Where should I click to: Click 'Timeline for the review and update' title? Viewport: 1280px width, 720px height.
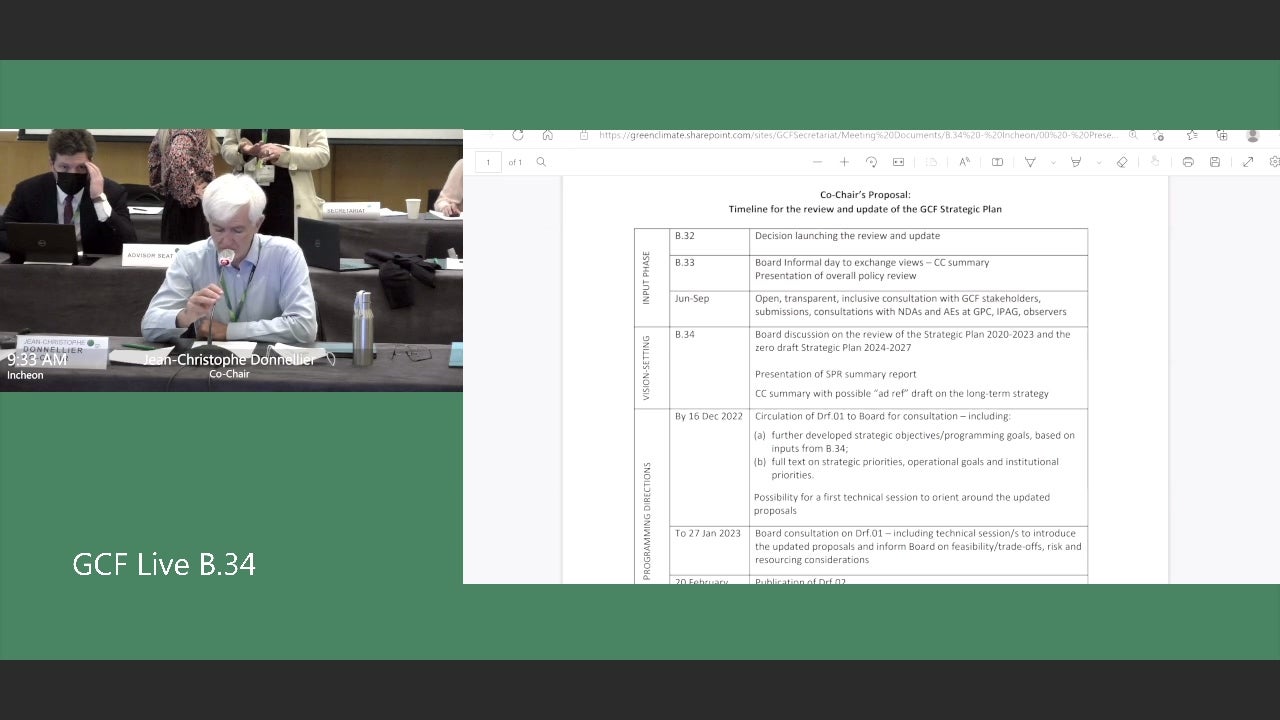pyautogui.click(x=865, y=209)
